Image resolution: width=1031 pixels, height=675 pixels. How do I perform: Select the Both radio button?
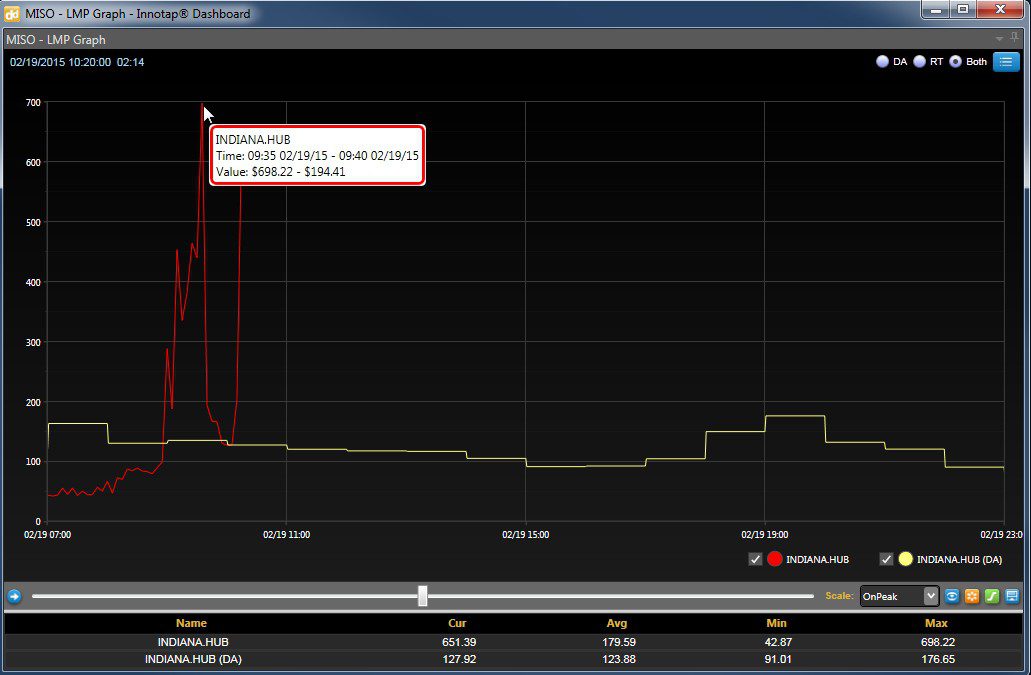(x=955, y=61)
